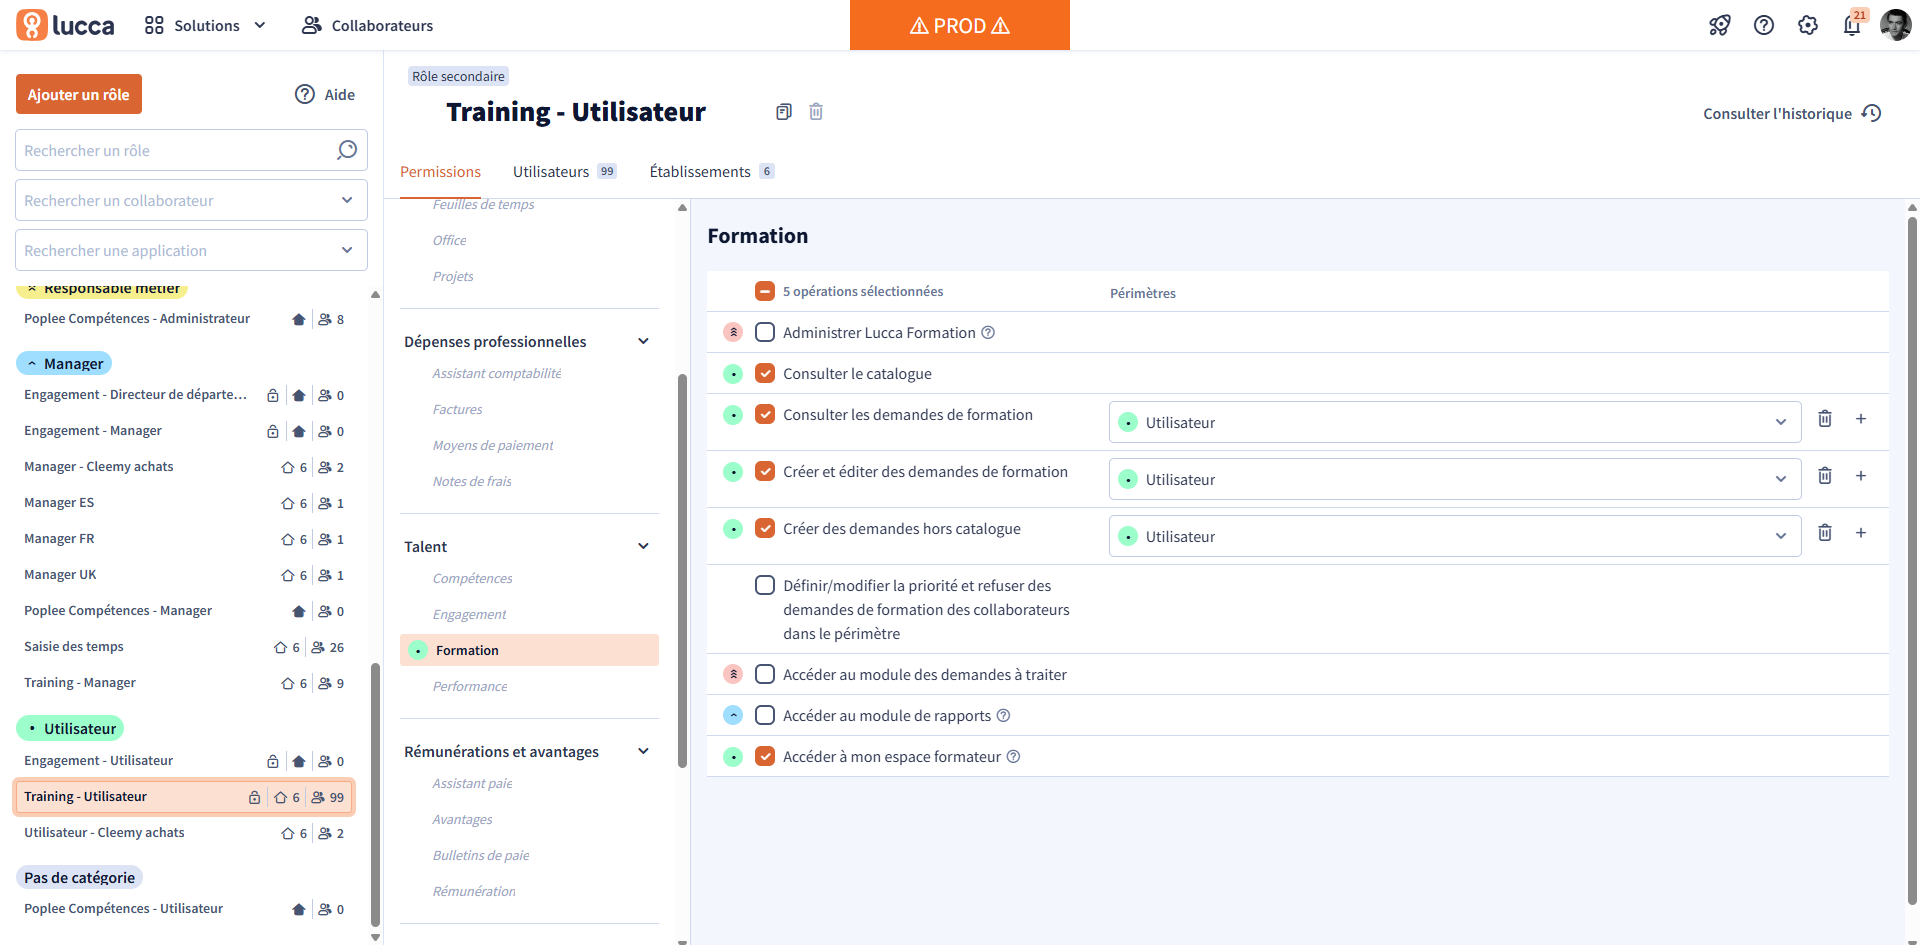Screen dimensions: 1920x945
Task: Select Compétences under Talent
Action: (x=472, y=578)
